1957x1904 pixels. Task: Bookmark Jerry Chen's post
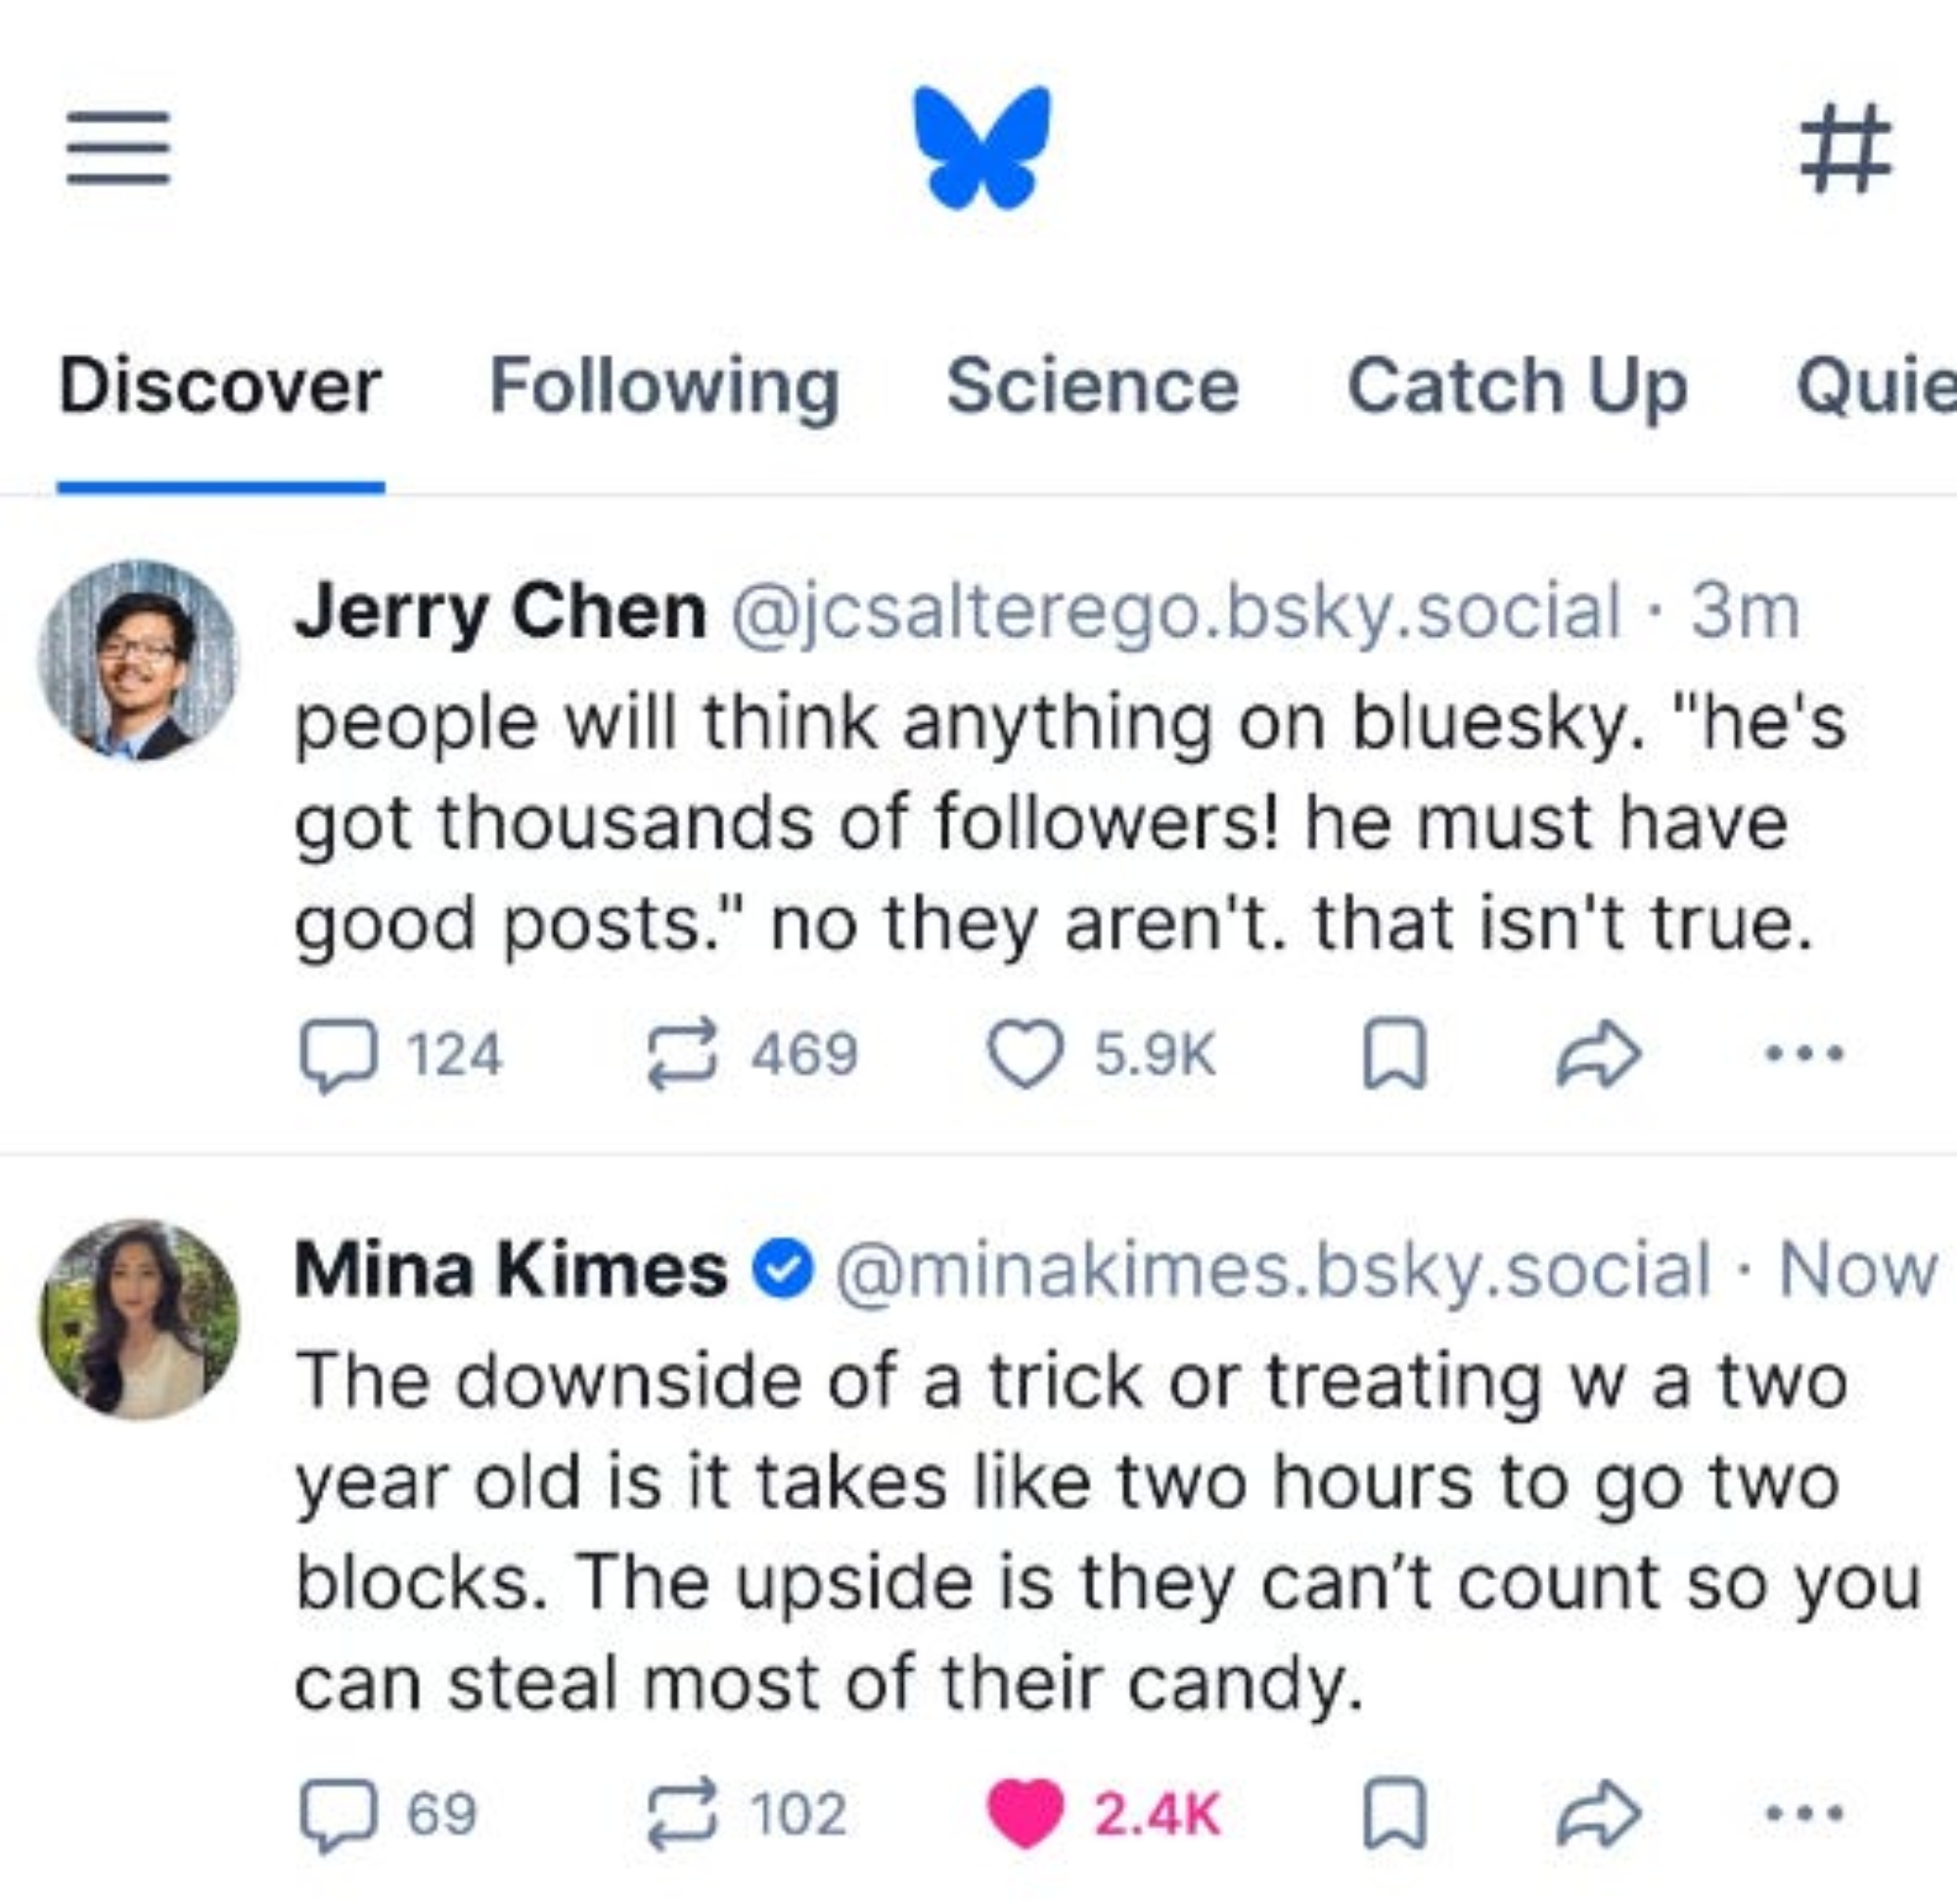(1394, 1054)
